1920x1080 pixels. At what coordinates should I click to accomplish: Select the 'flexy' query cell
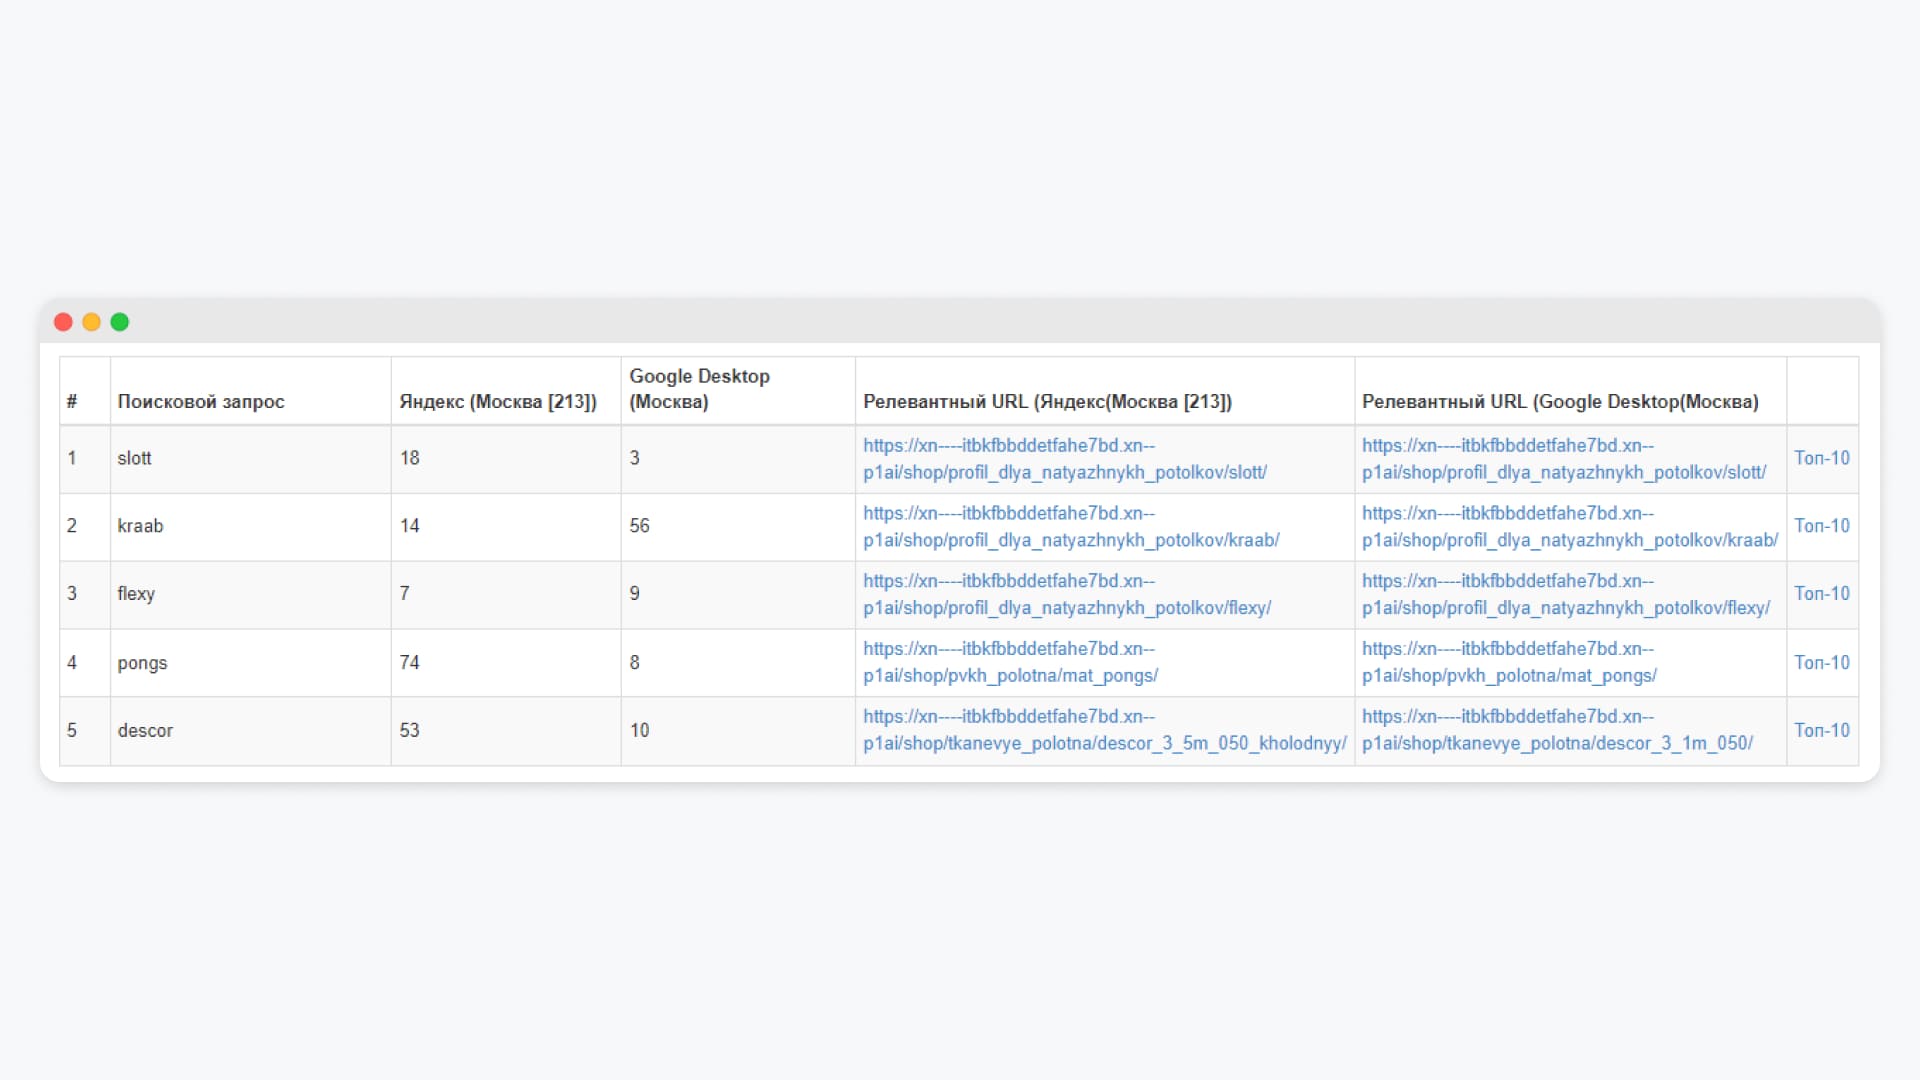coord(250,595)
